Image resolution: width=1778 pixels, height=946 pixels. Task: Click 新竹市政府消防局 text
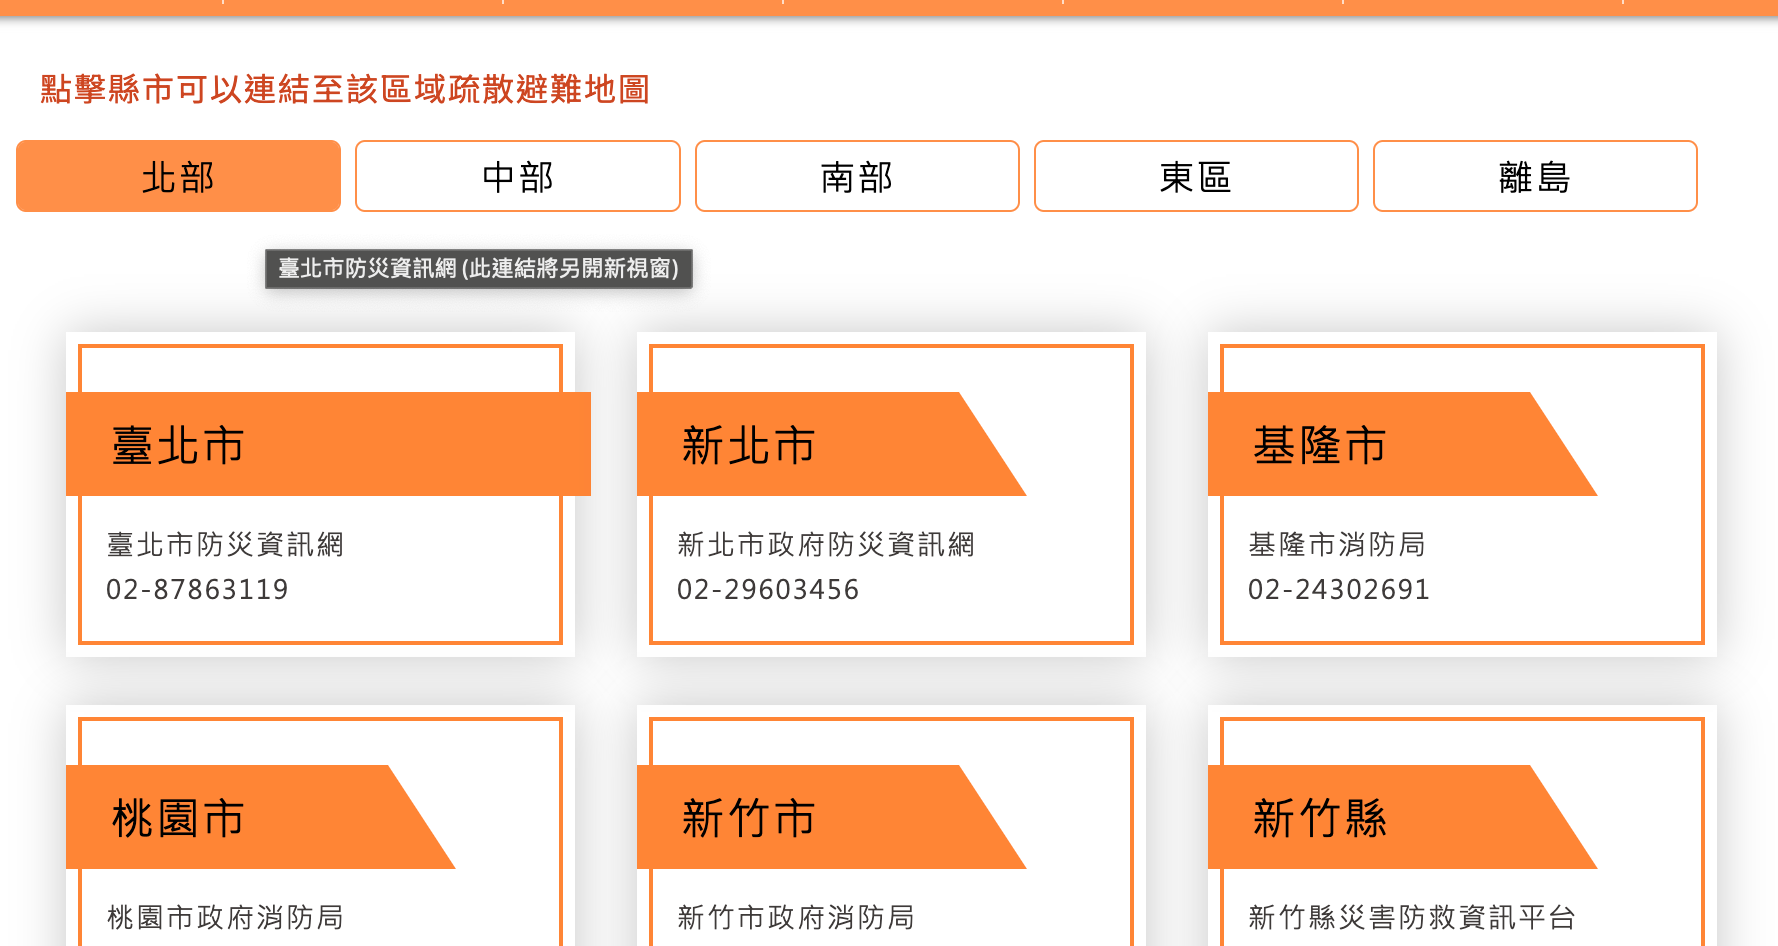click(x=796, y=917)
